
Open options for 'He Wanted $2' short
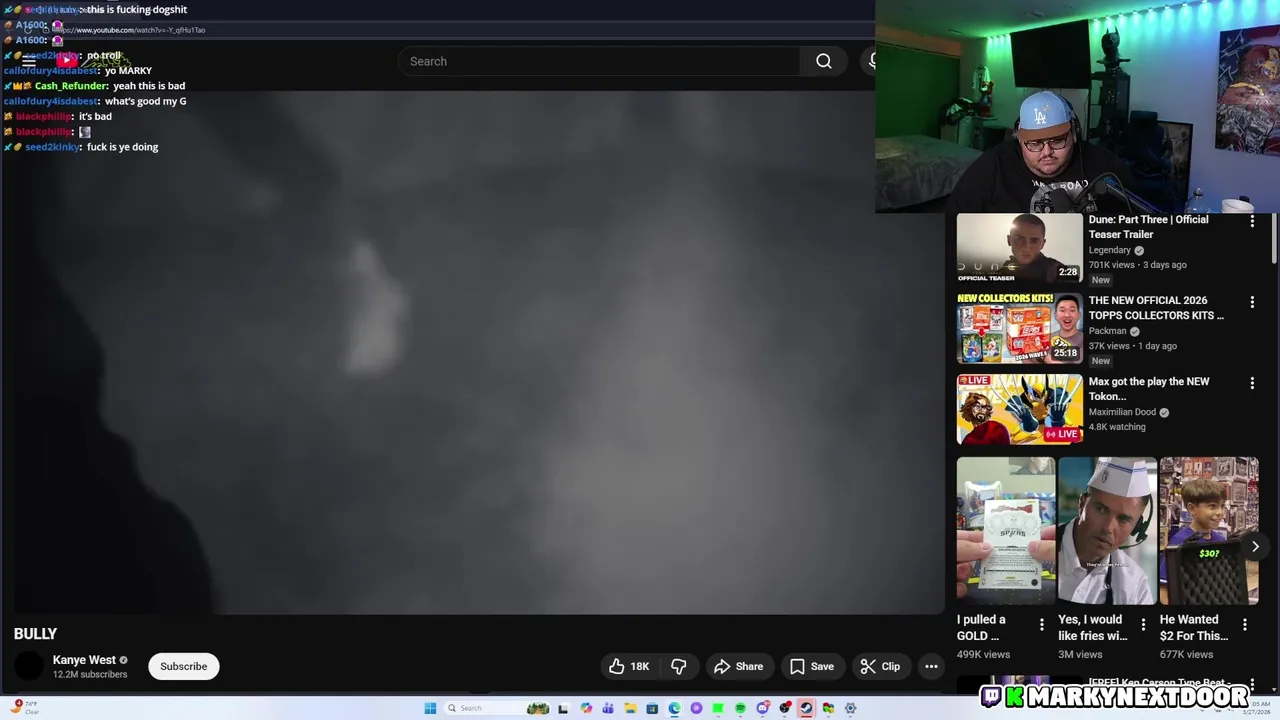(x=1244, y=625)
